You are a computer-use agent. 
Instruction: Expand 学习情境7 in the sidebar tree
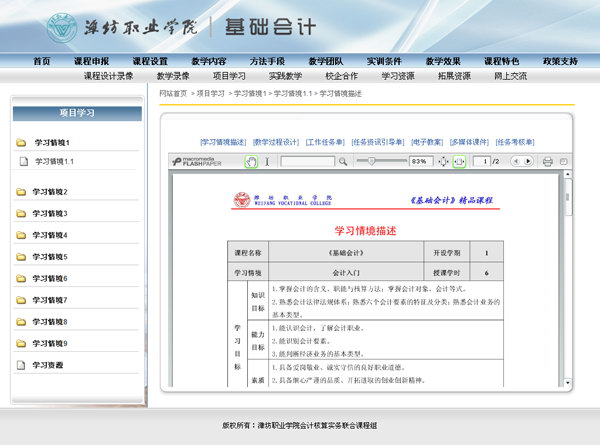pos(50,300)
